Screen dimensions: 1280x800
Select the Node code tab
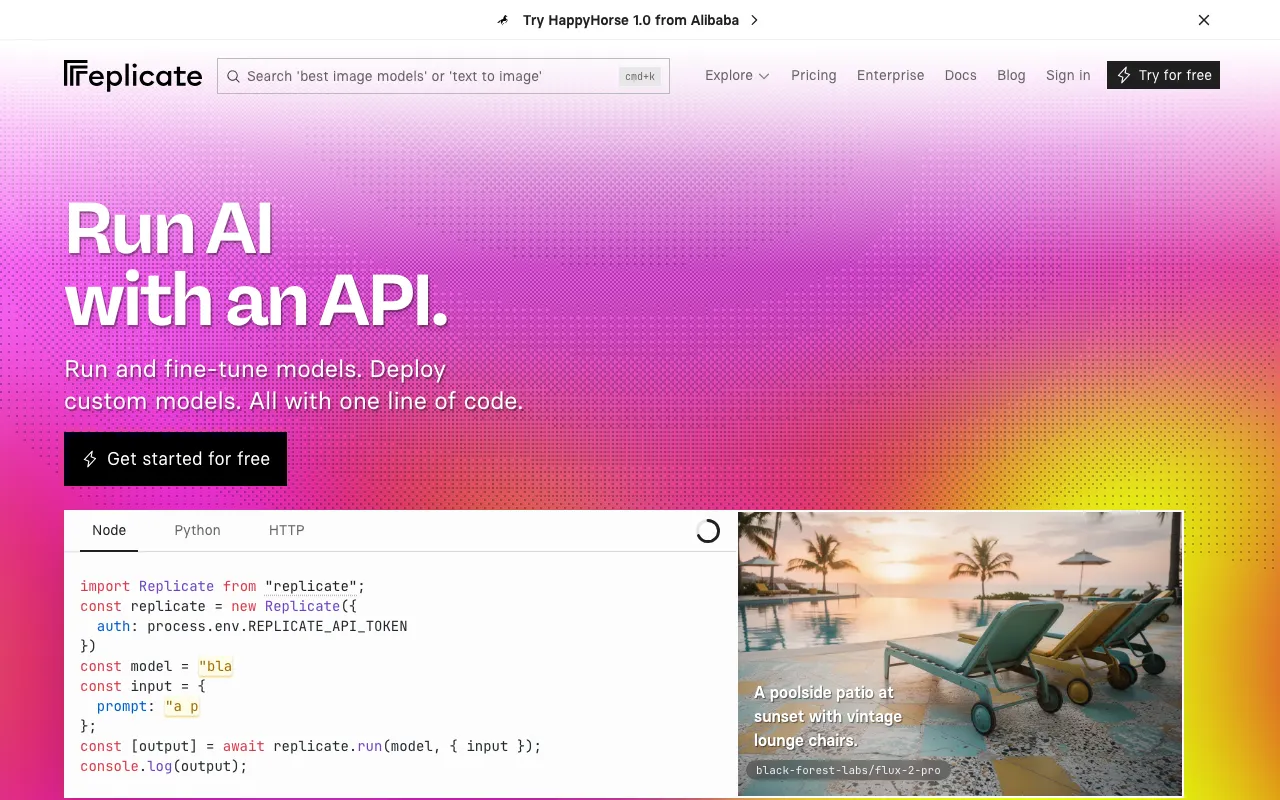[109, 530]
